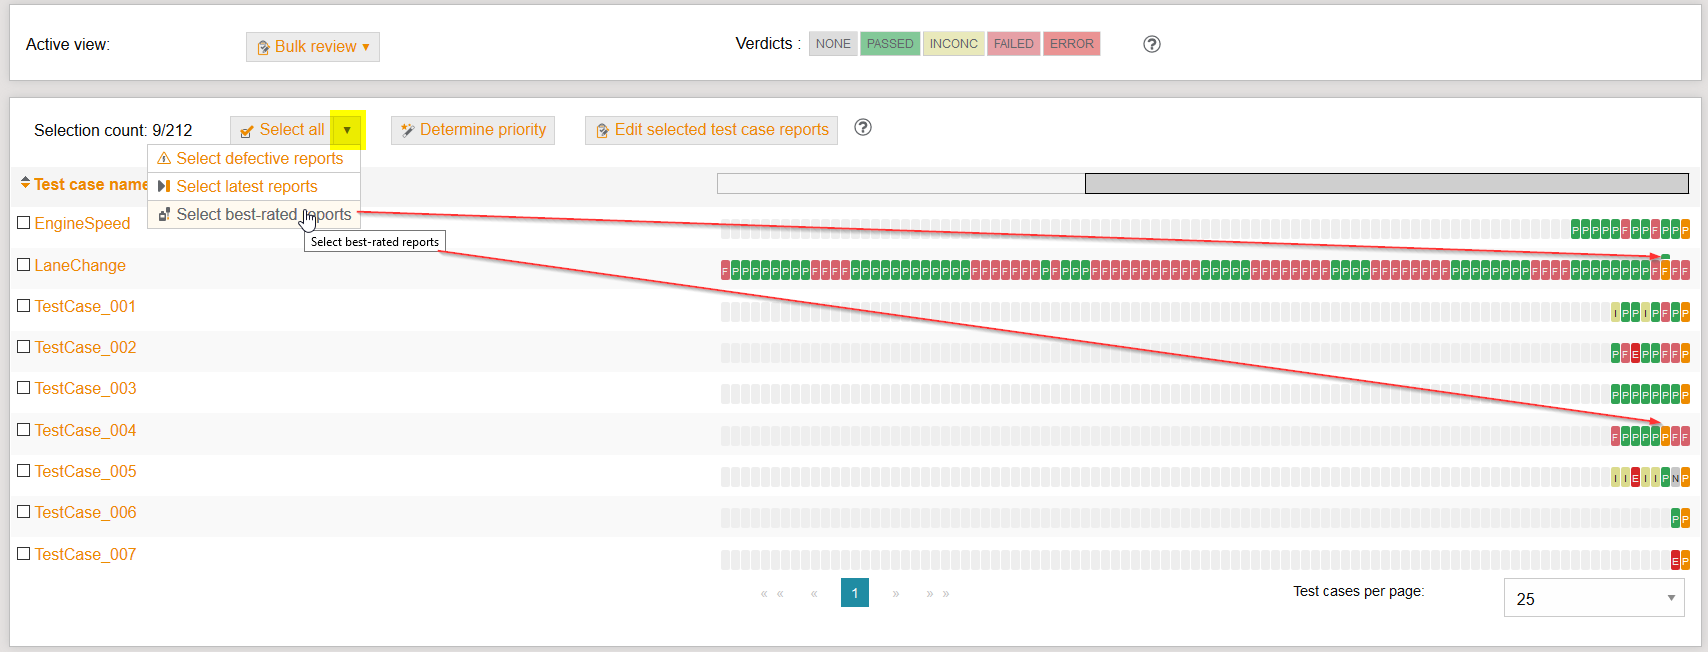The width and height of the screenshot is (1708, 652).
Task: Enable the TestCase_003 checkbox
Action: point(24,388)
